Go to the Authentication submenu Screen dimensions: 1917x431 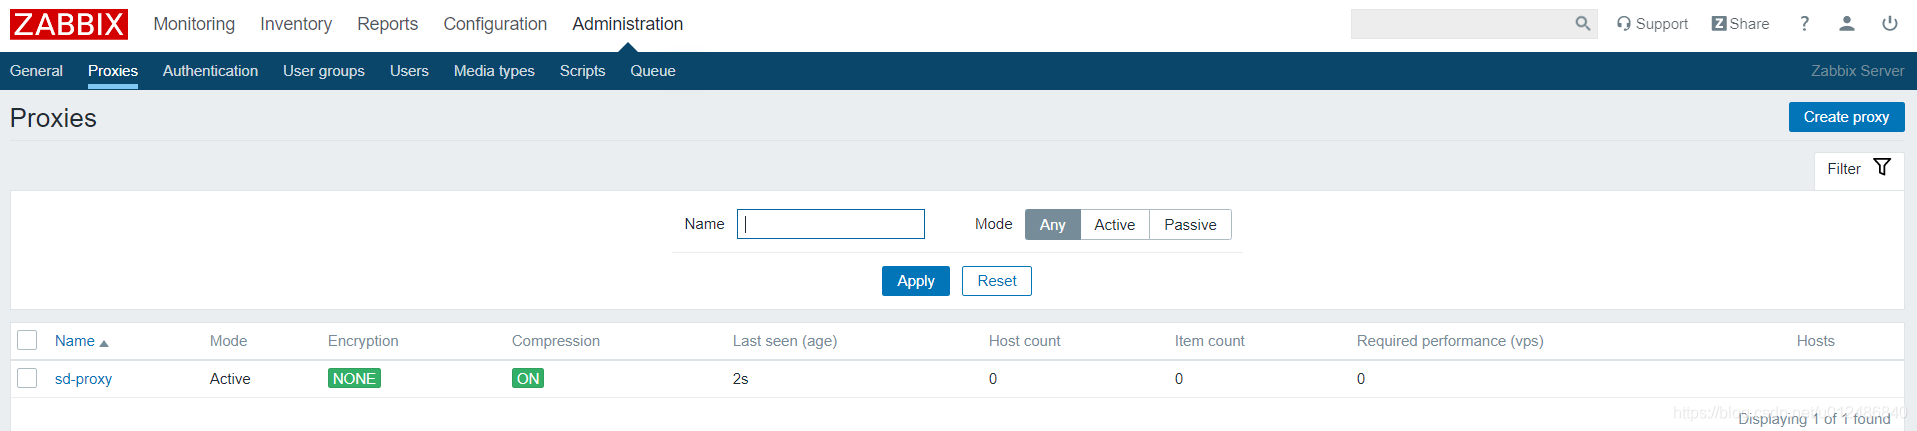click(210, 71)
